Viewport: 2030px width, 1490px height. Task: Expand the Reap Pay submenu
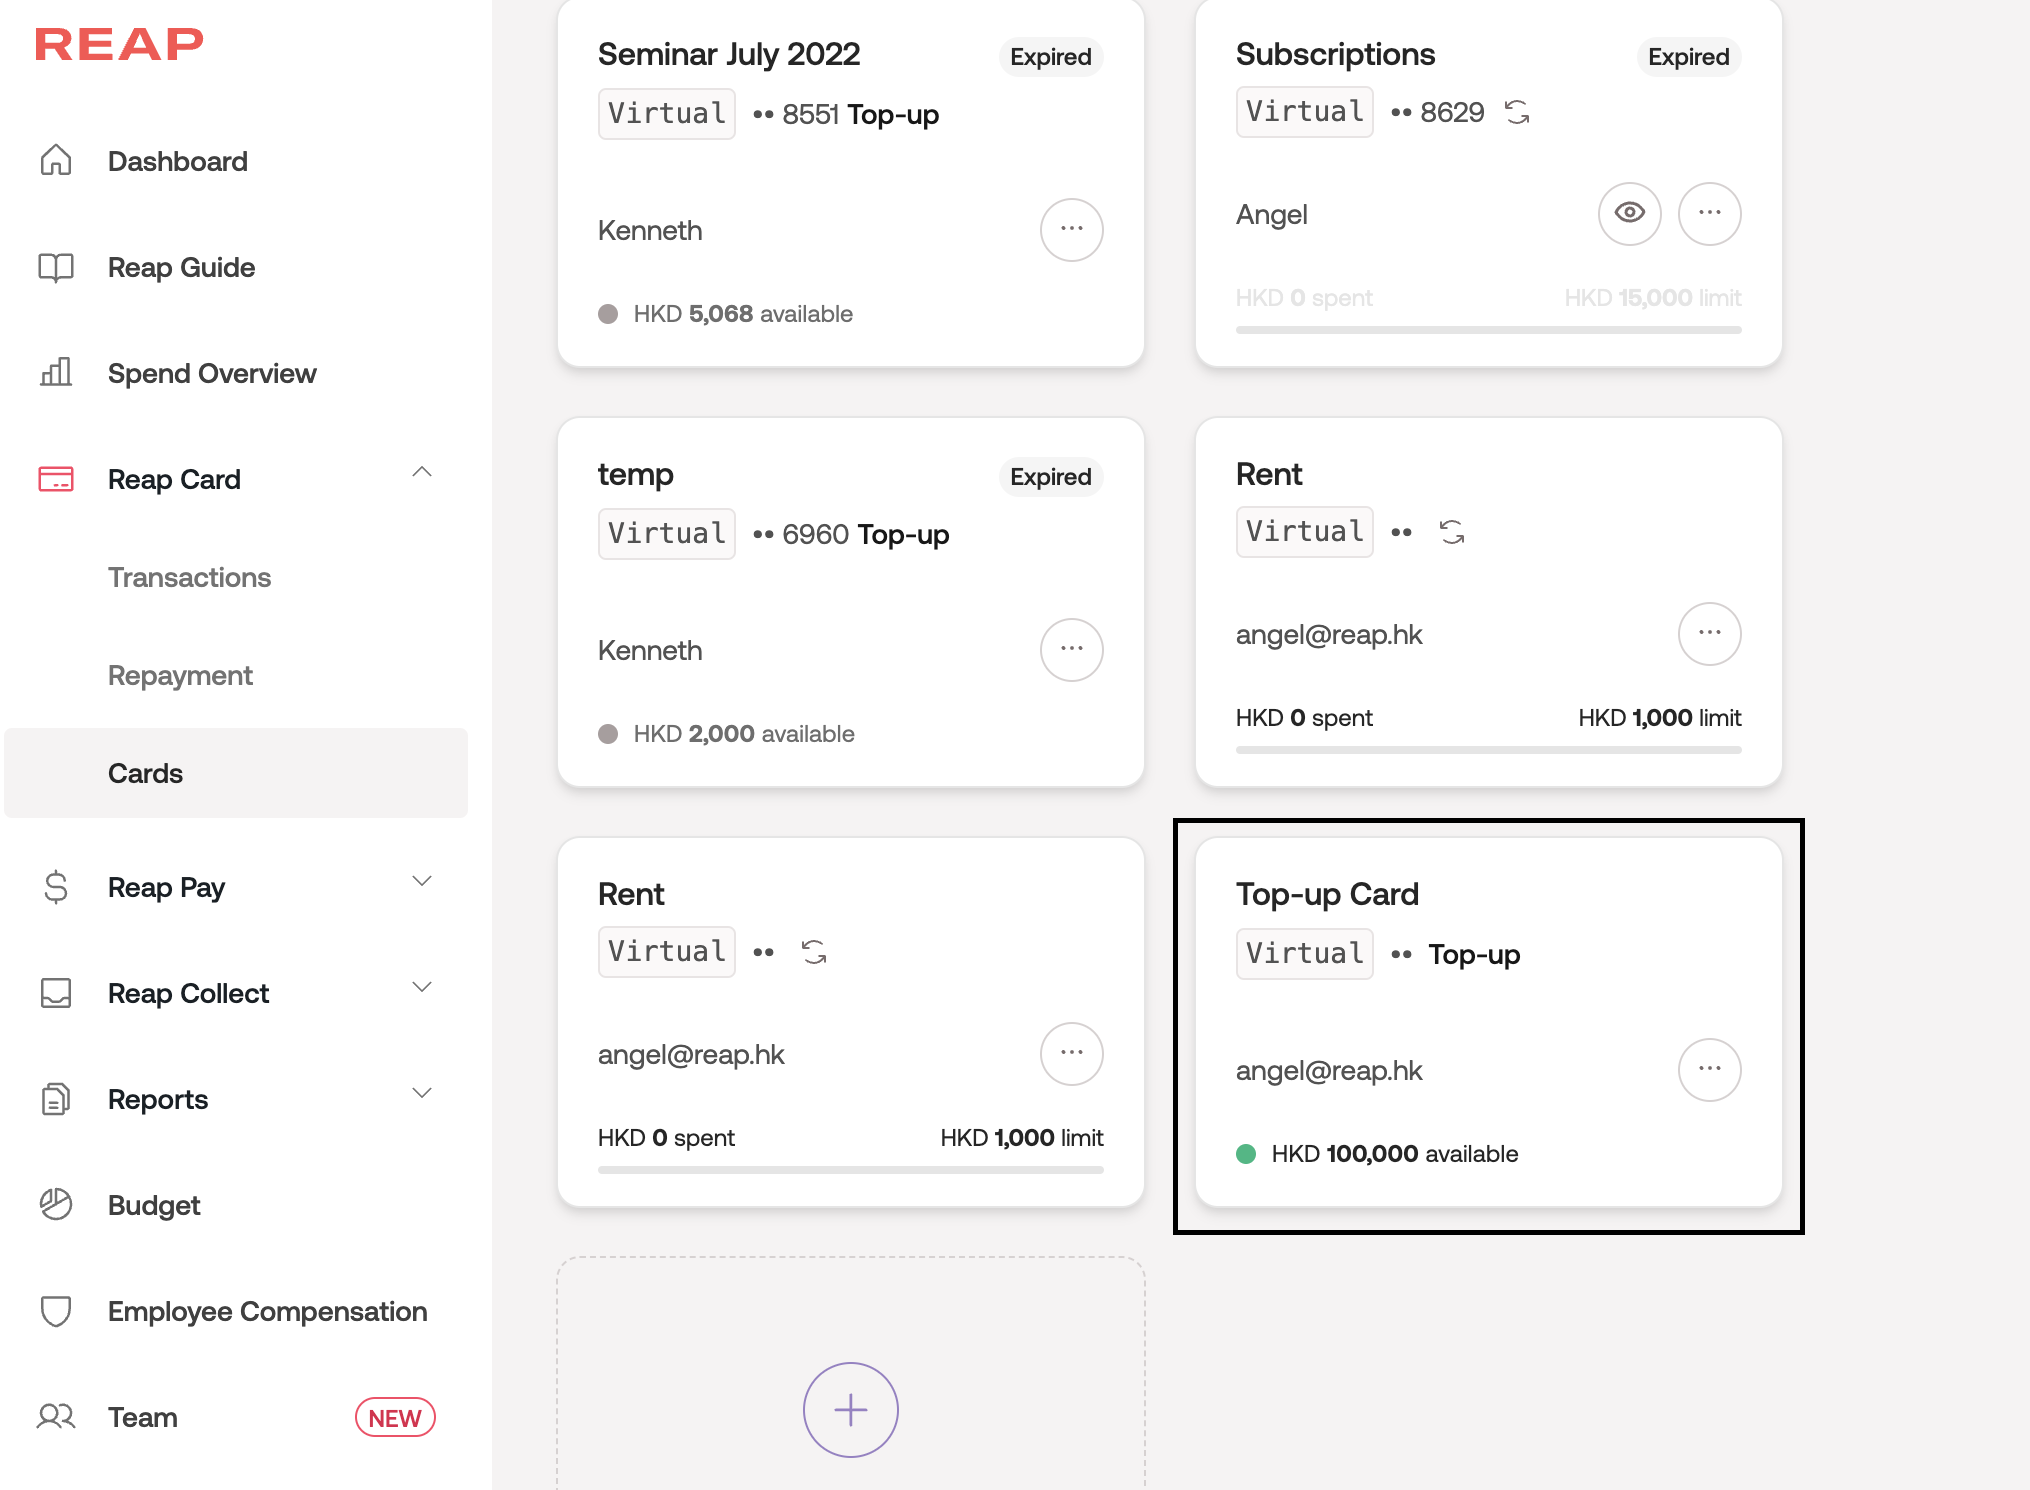[x=422, y=881]
